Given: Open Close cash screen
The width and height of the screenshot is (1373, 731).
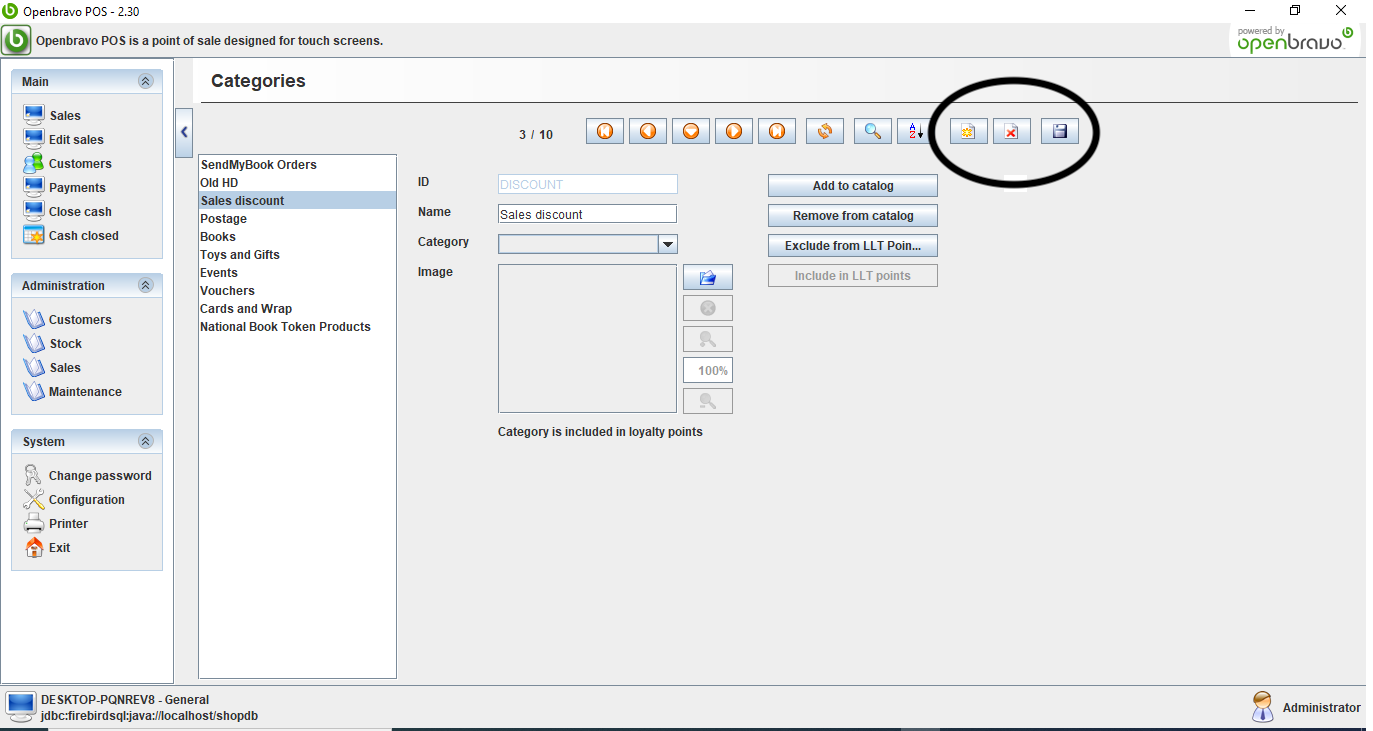Looking at the screenshot, I should (67, 211).
